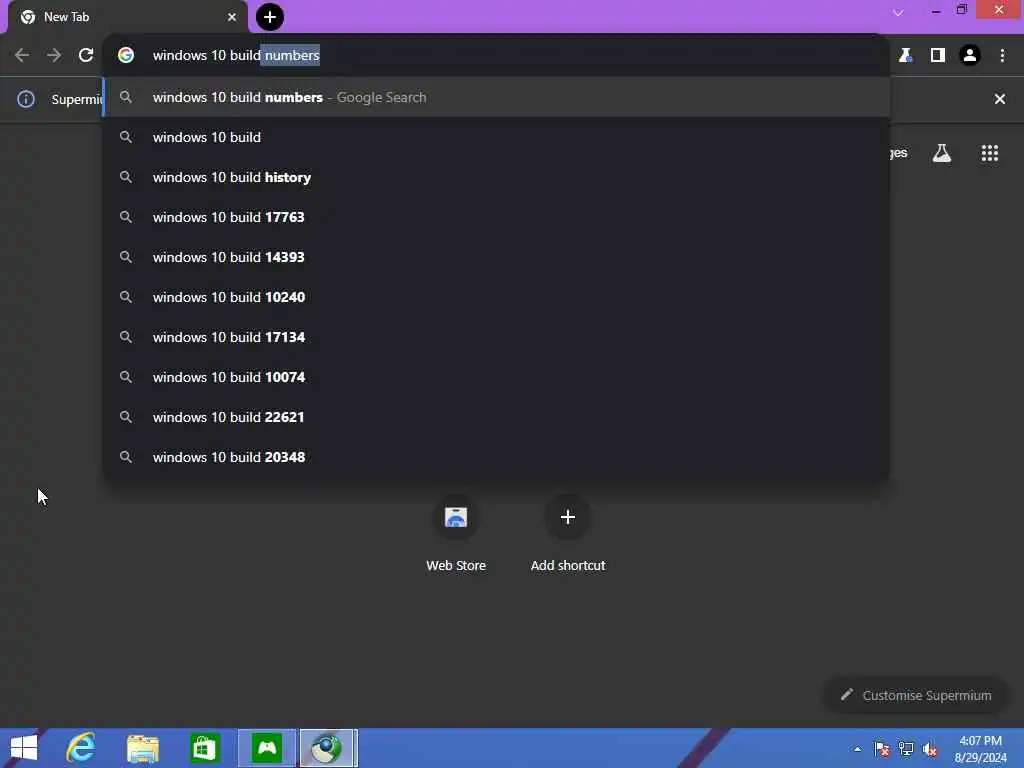Open the Google apps grid
This screenshot has height=768, width=1024.
tap(989, 153)
